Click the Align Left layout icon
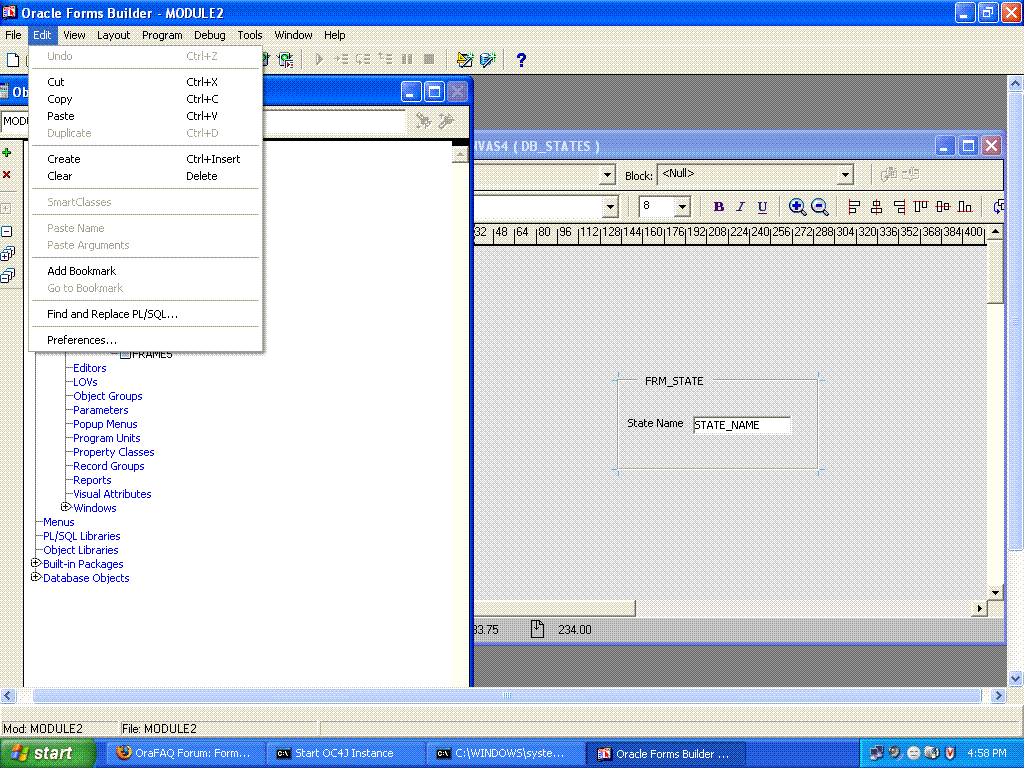 (854, 207)
